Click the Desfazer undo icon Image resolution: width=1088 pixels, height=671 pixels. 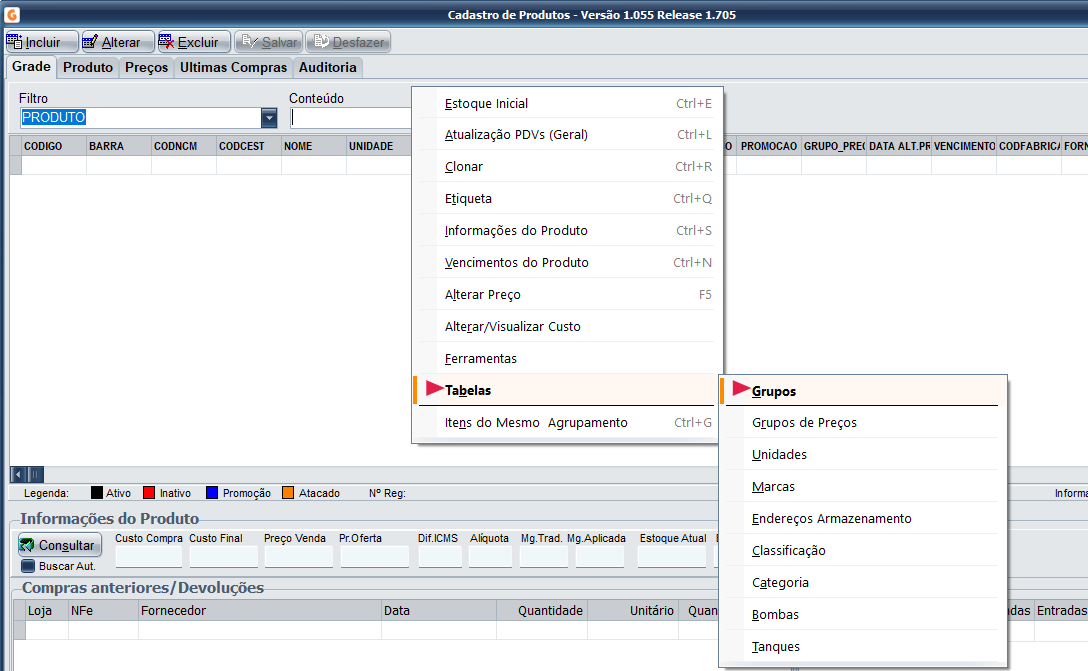click(x=321, y=42)
